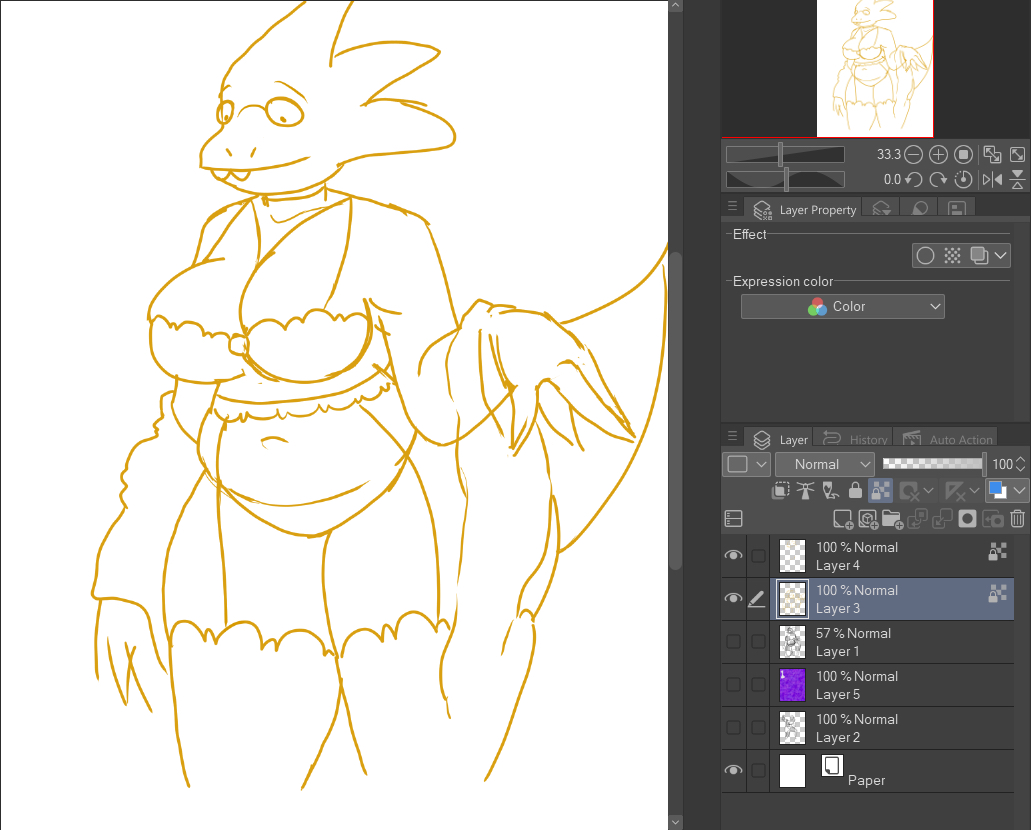Create a new raster layer
This screenshot has width=1031, height=830.
click(842, 518)
